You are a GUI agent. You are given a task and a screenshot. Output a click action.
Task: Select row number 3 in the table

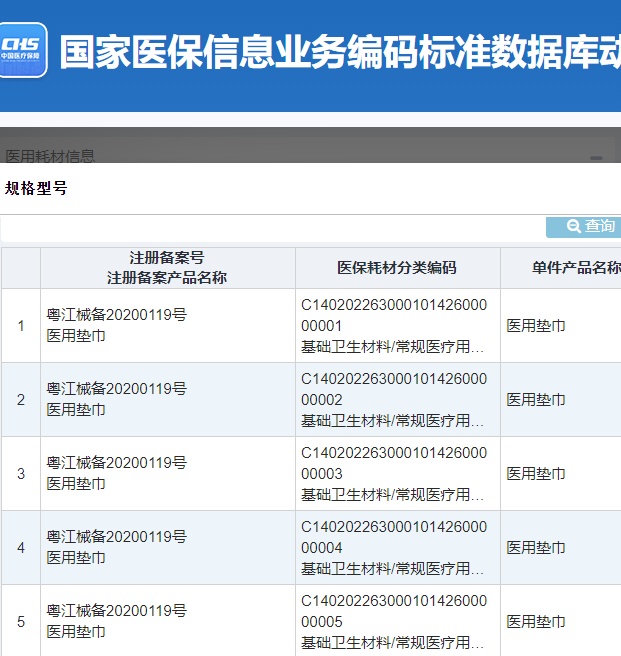tap(21, 473)
